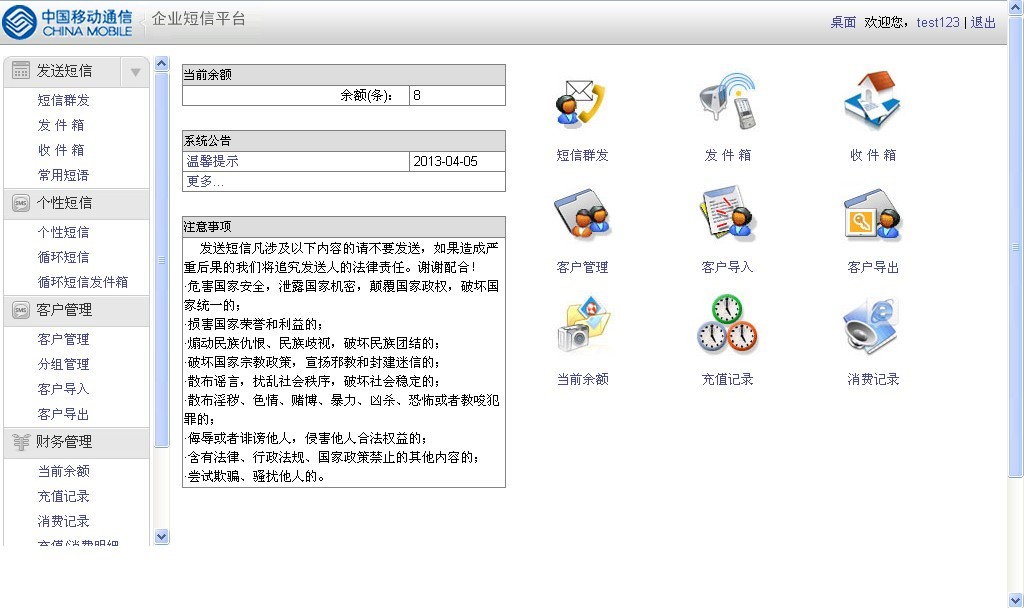Viewport: 1024px width, 608px height.
Task: Click the announcement date 2013-04-05
Action: (x=445, y=161)
